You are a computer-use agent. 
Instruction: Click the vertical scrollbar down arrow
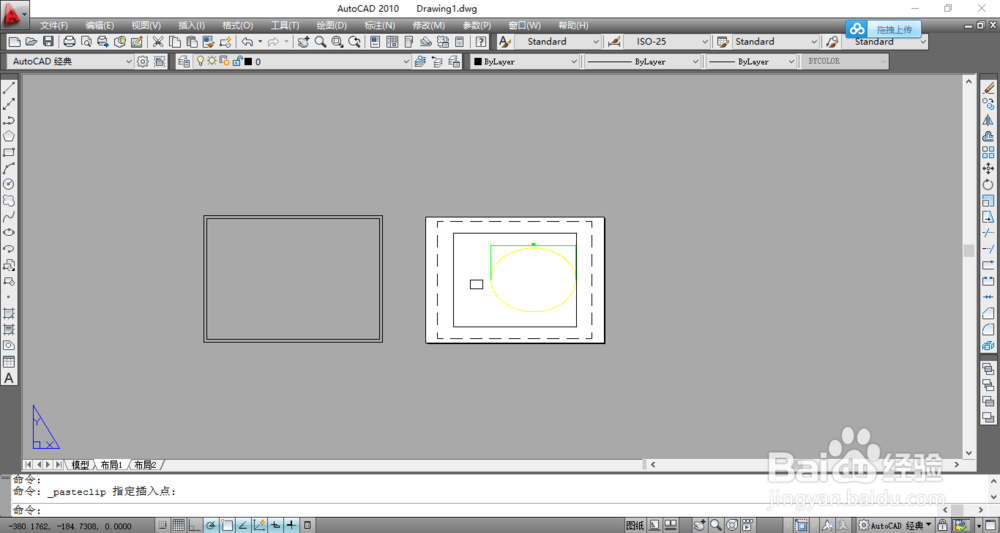click(x=969, y=453)
